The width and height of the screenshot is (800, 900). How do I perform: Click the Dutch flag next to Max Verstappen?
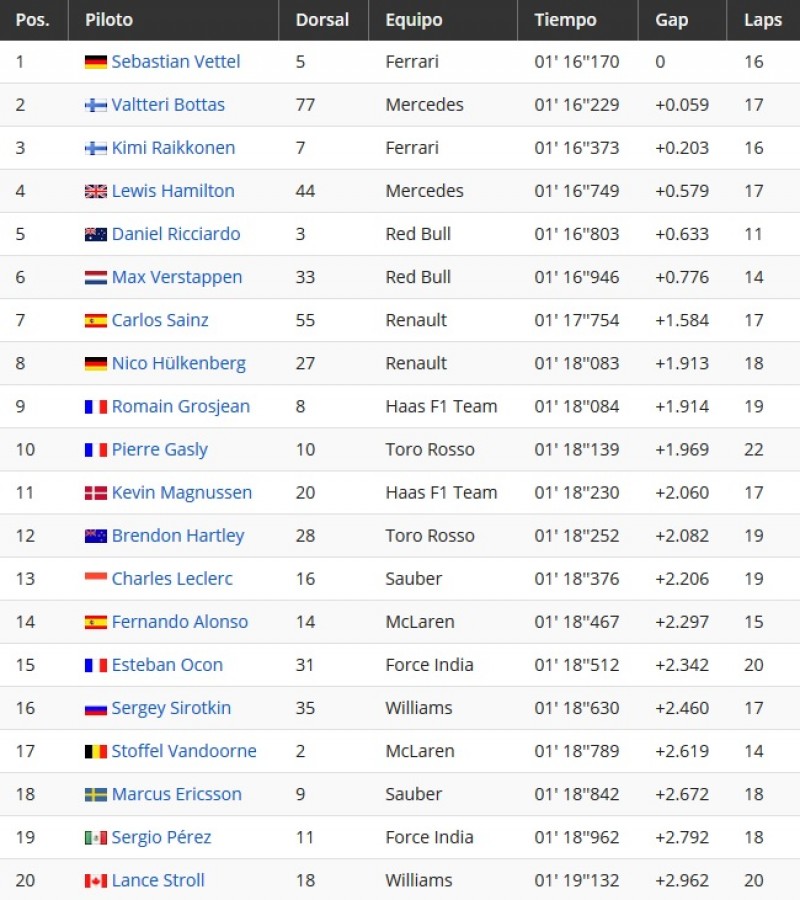pos(96,277)
